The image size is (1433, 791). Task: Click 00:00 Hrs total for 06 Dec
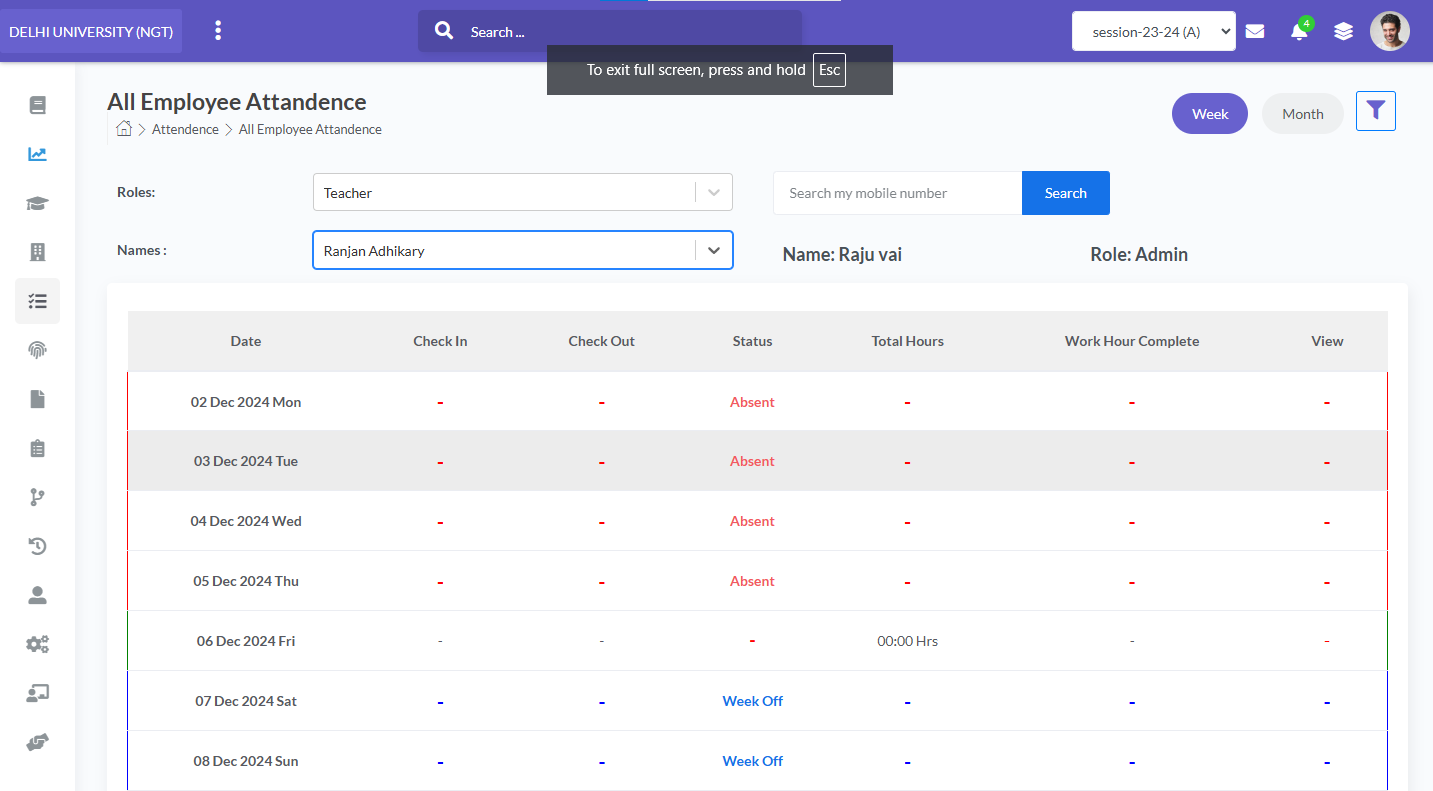click(x=908, y=641)
